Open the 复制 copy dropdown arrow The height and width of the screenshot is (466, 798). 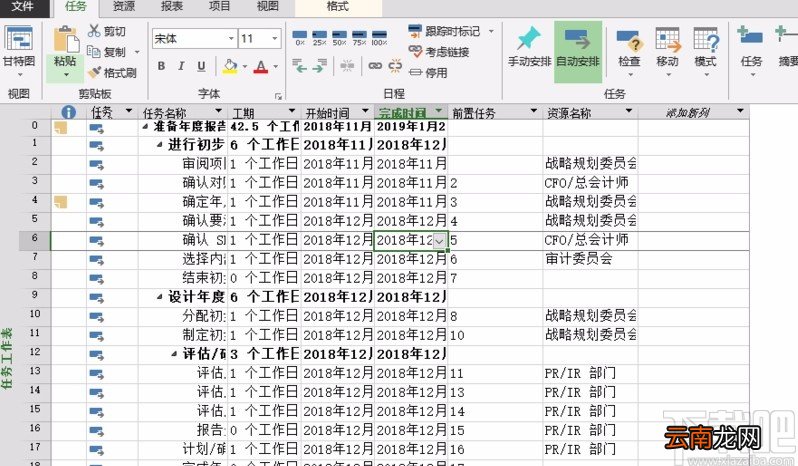[137, 52]
